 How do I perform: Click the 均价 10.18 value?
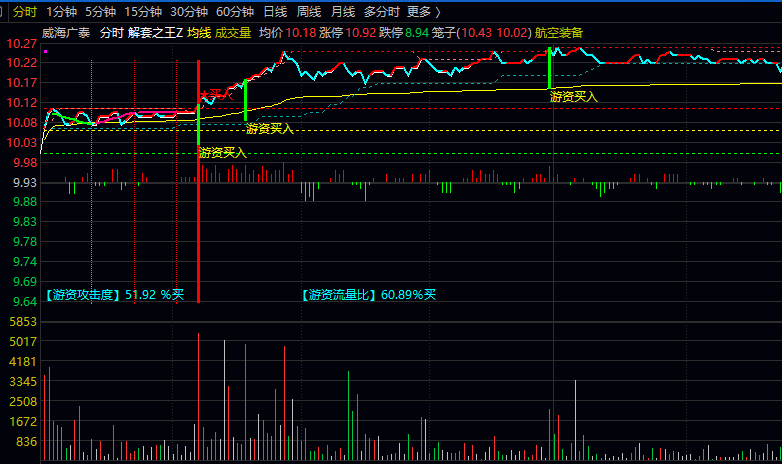(x=288, y=33)
